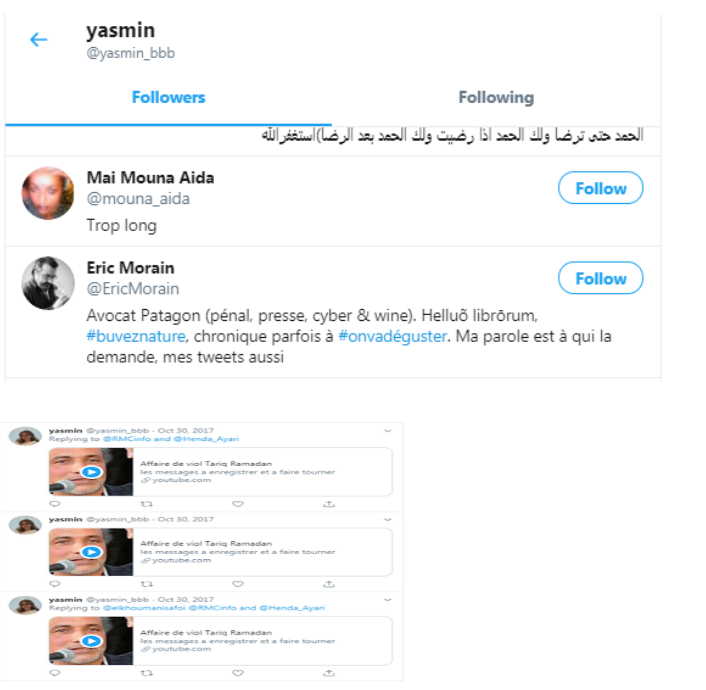This screenshot has height=690, width=706.
Task: Play the first Tariq Ramadan video
Action: point(91,472)
